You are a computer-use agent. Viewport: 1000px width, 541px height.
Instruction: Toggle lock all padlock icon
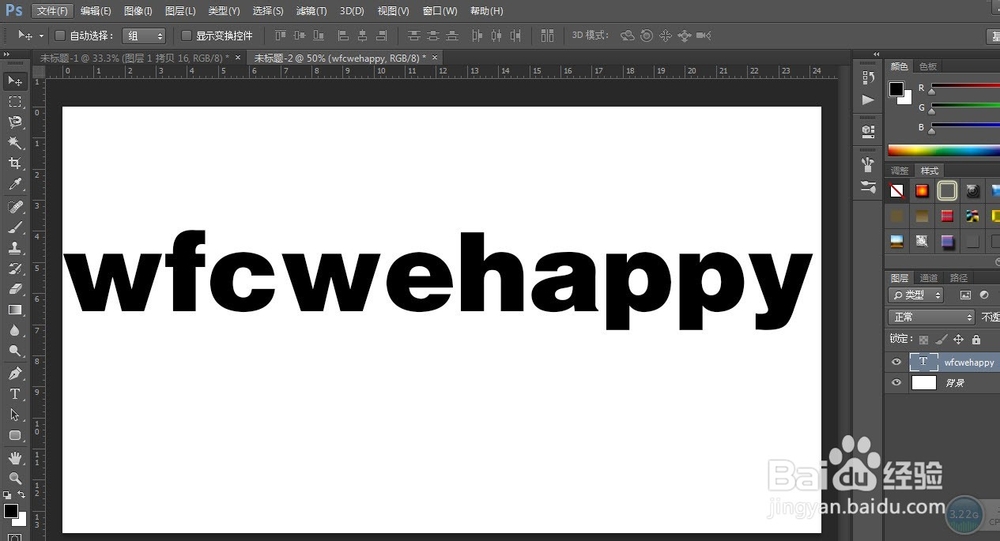pos(976,339)
